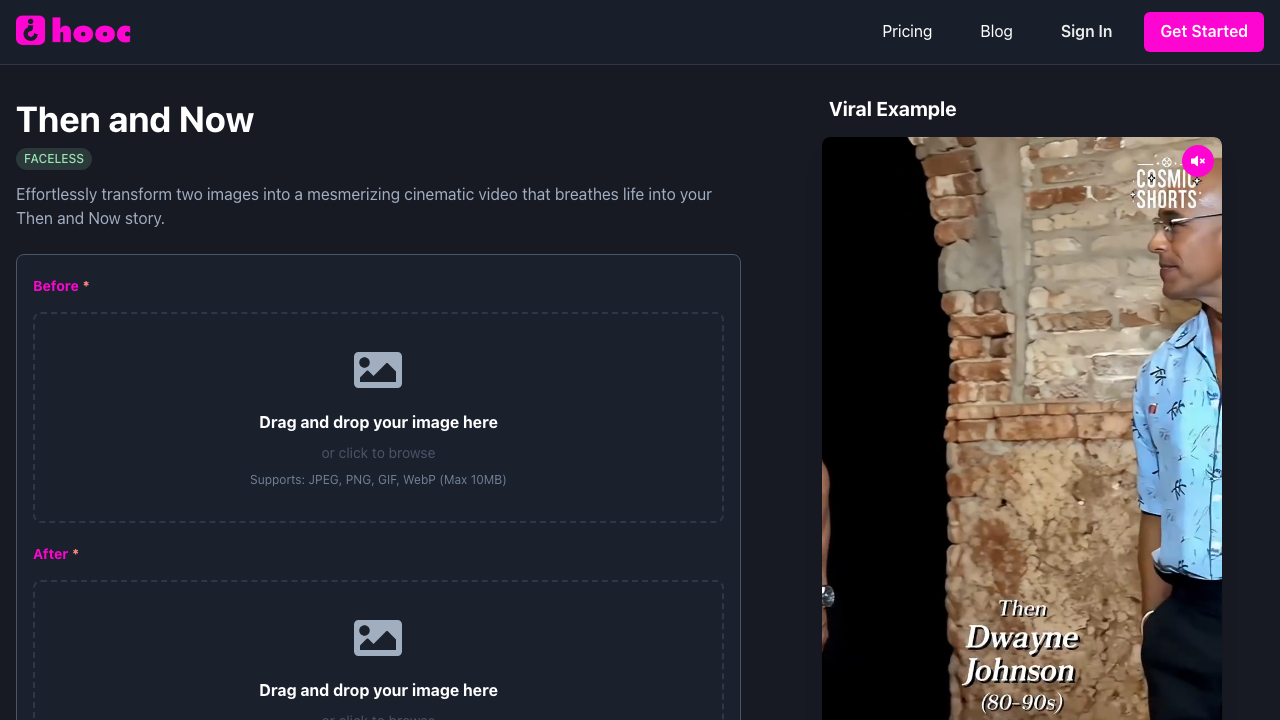Click 'or click to browse' in the Before box

[378, 453]
